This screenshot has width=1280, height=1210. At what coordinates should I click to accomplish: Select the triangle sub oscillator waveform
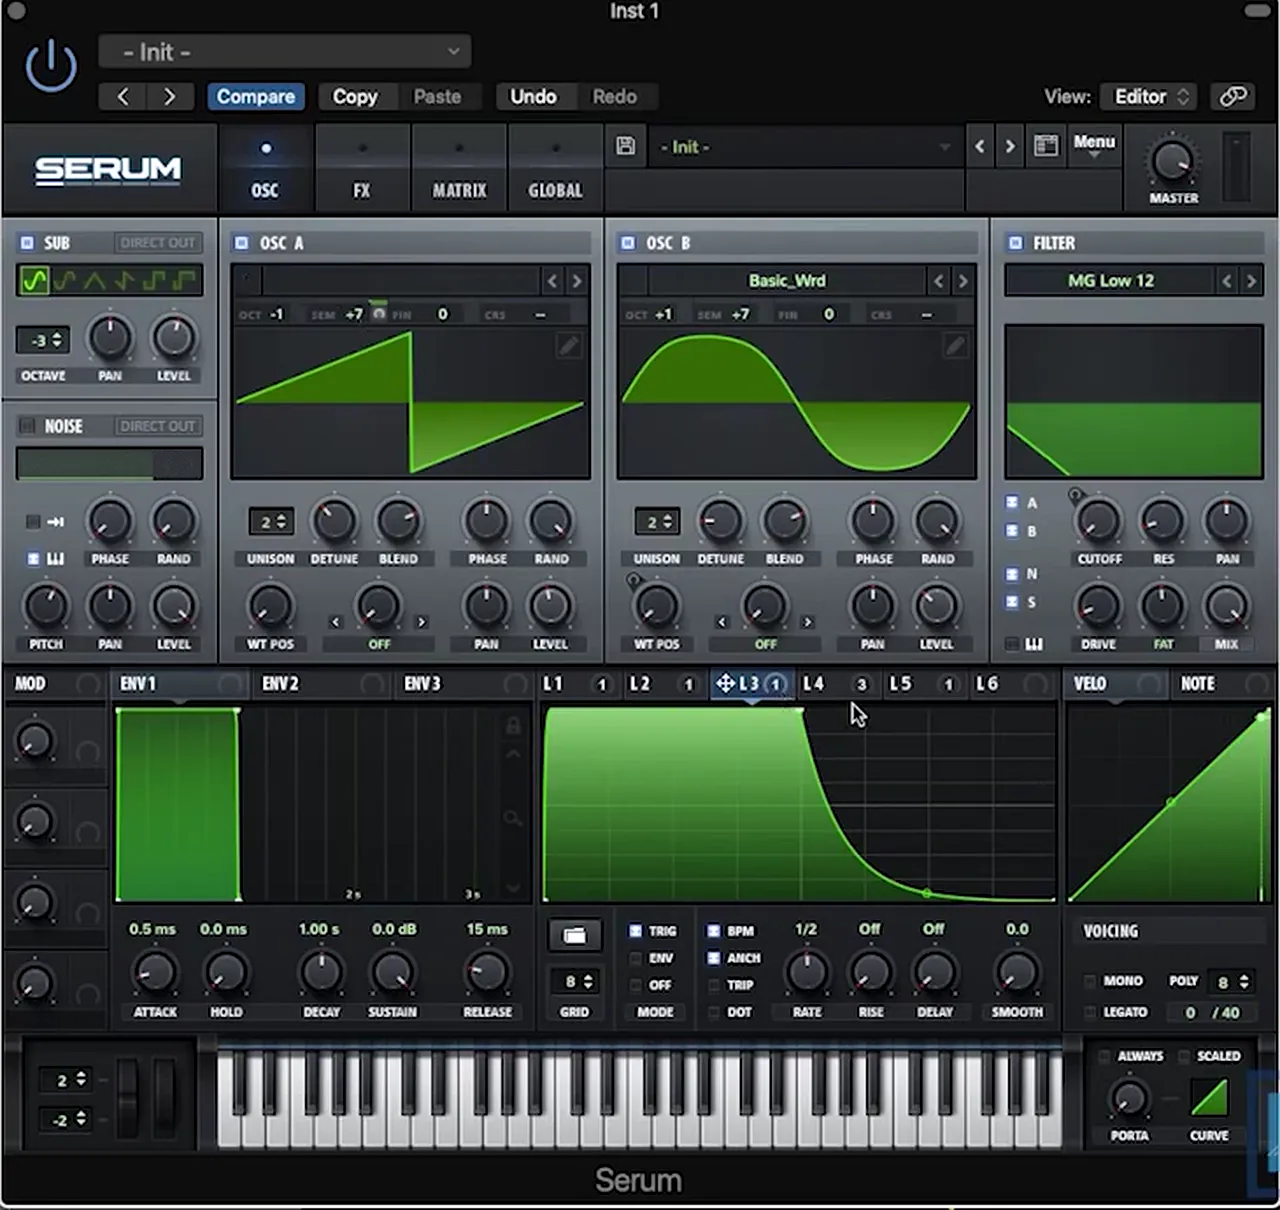pos(94,281)
